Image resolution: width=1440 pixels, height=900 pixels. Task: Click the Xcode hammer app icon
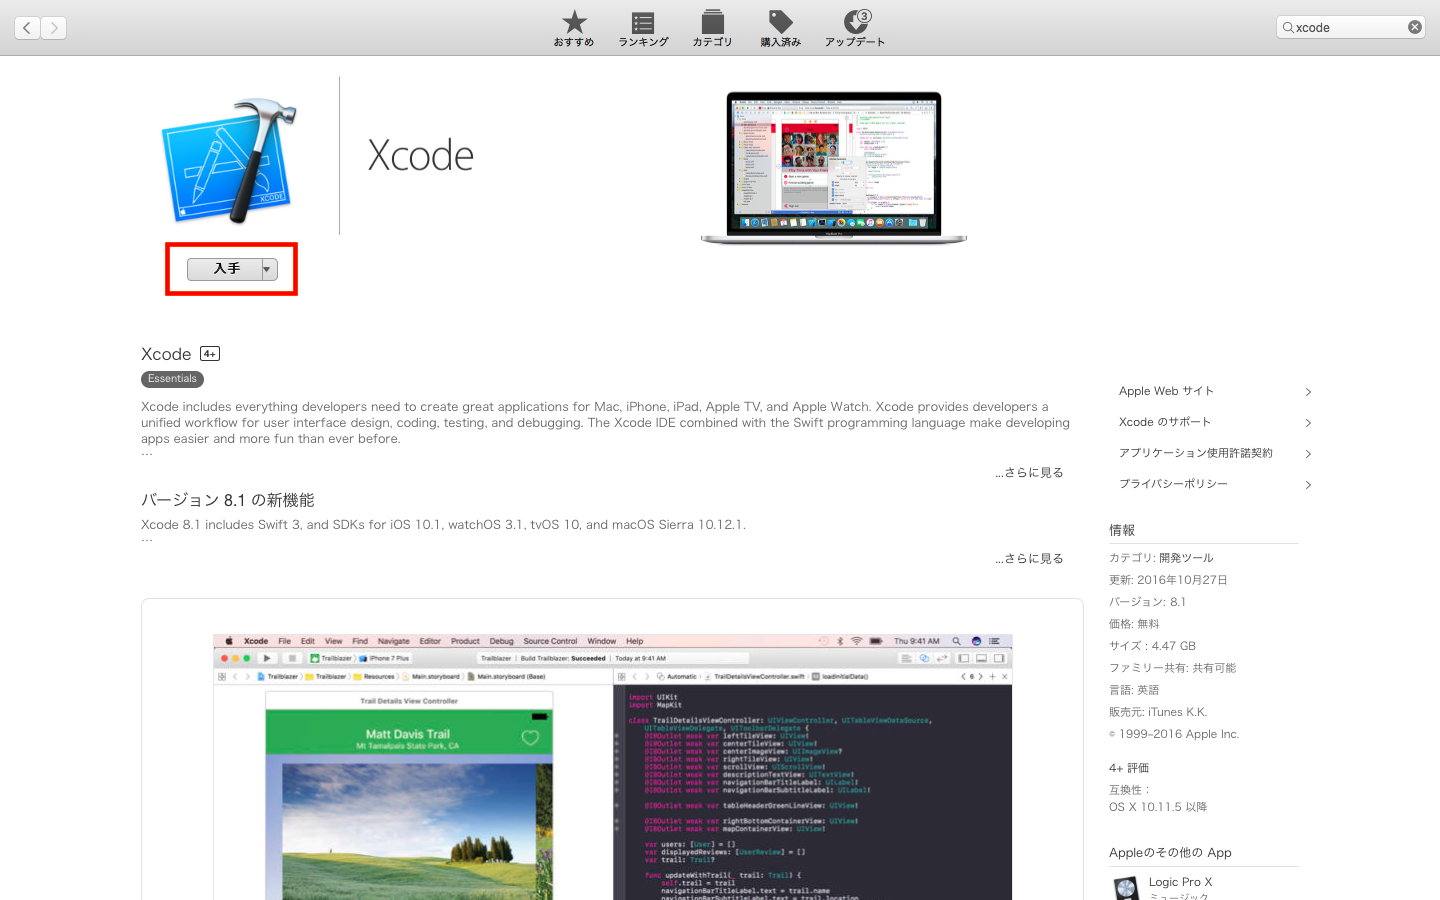click(230, 160)
